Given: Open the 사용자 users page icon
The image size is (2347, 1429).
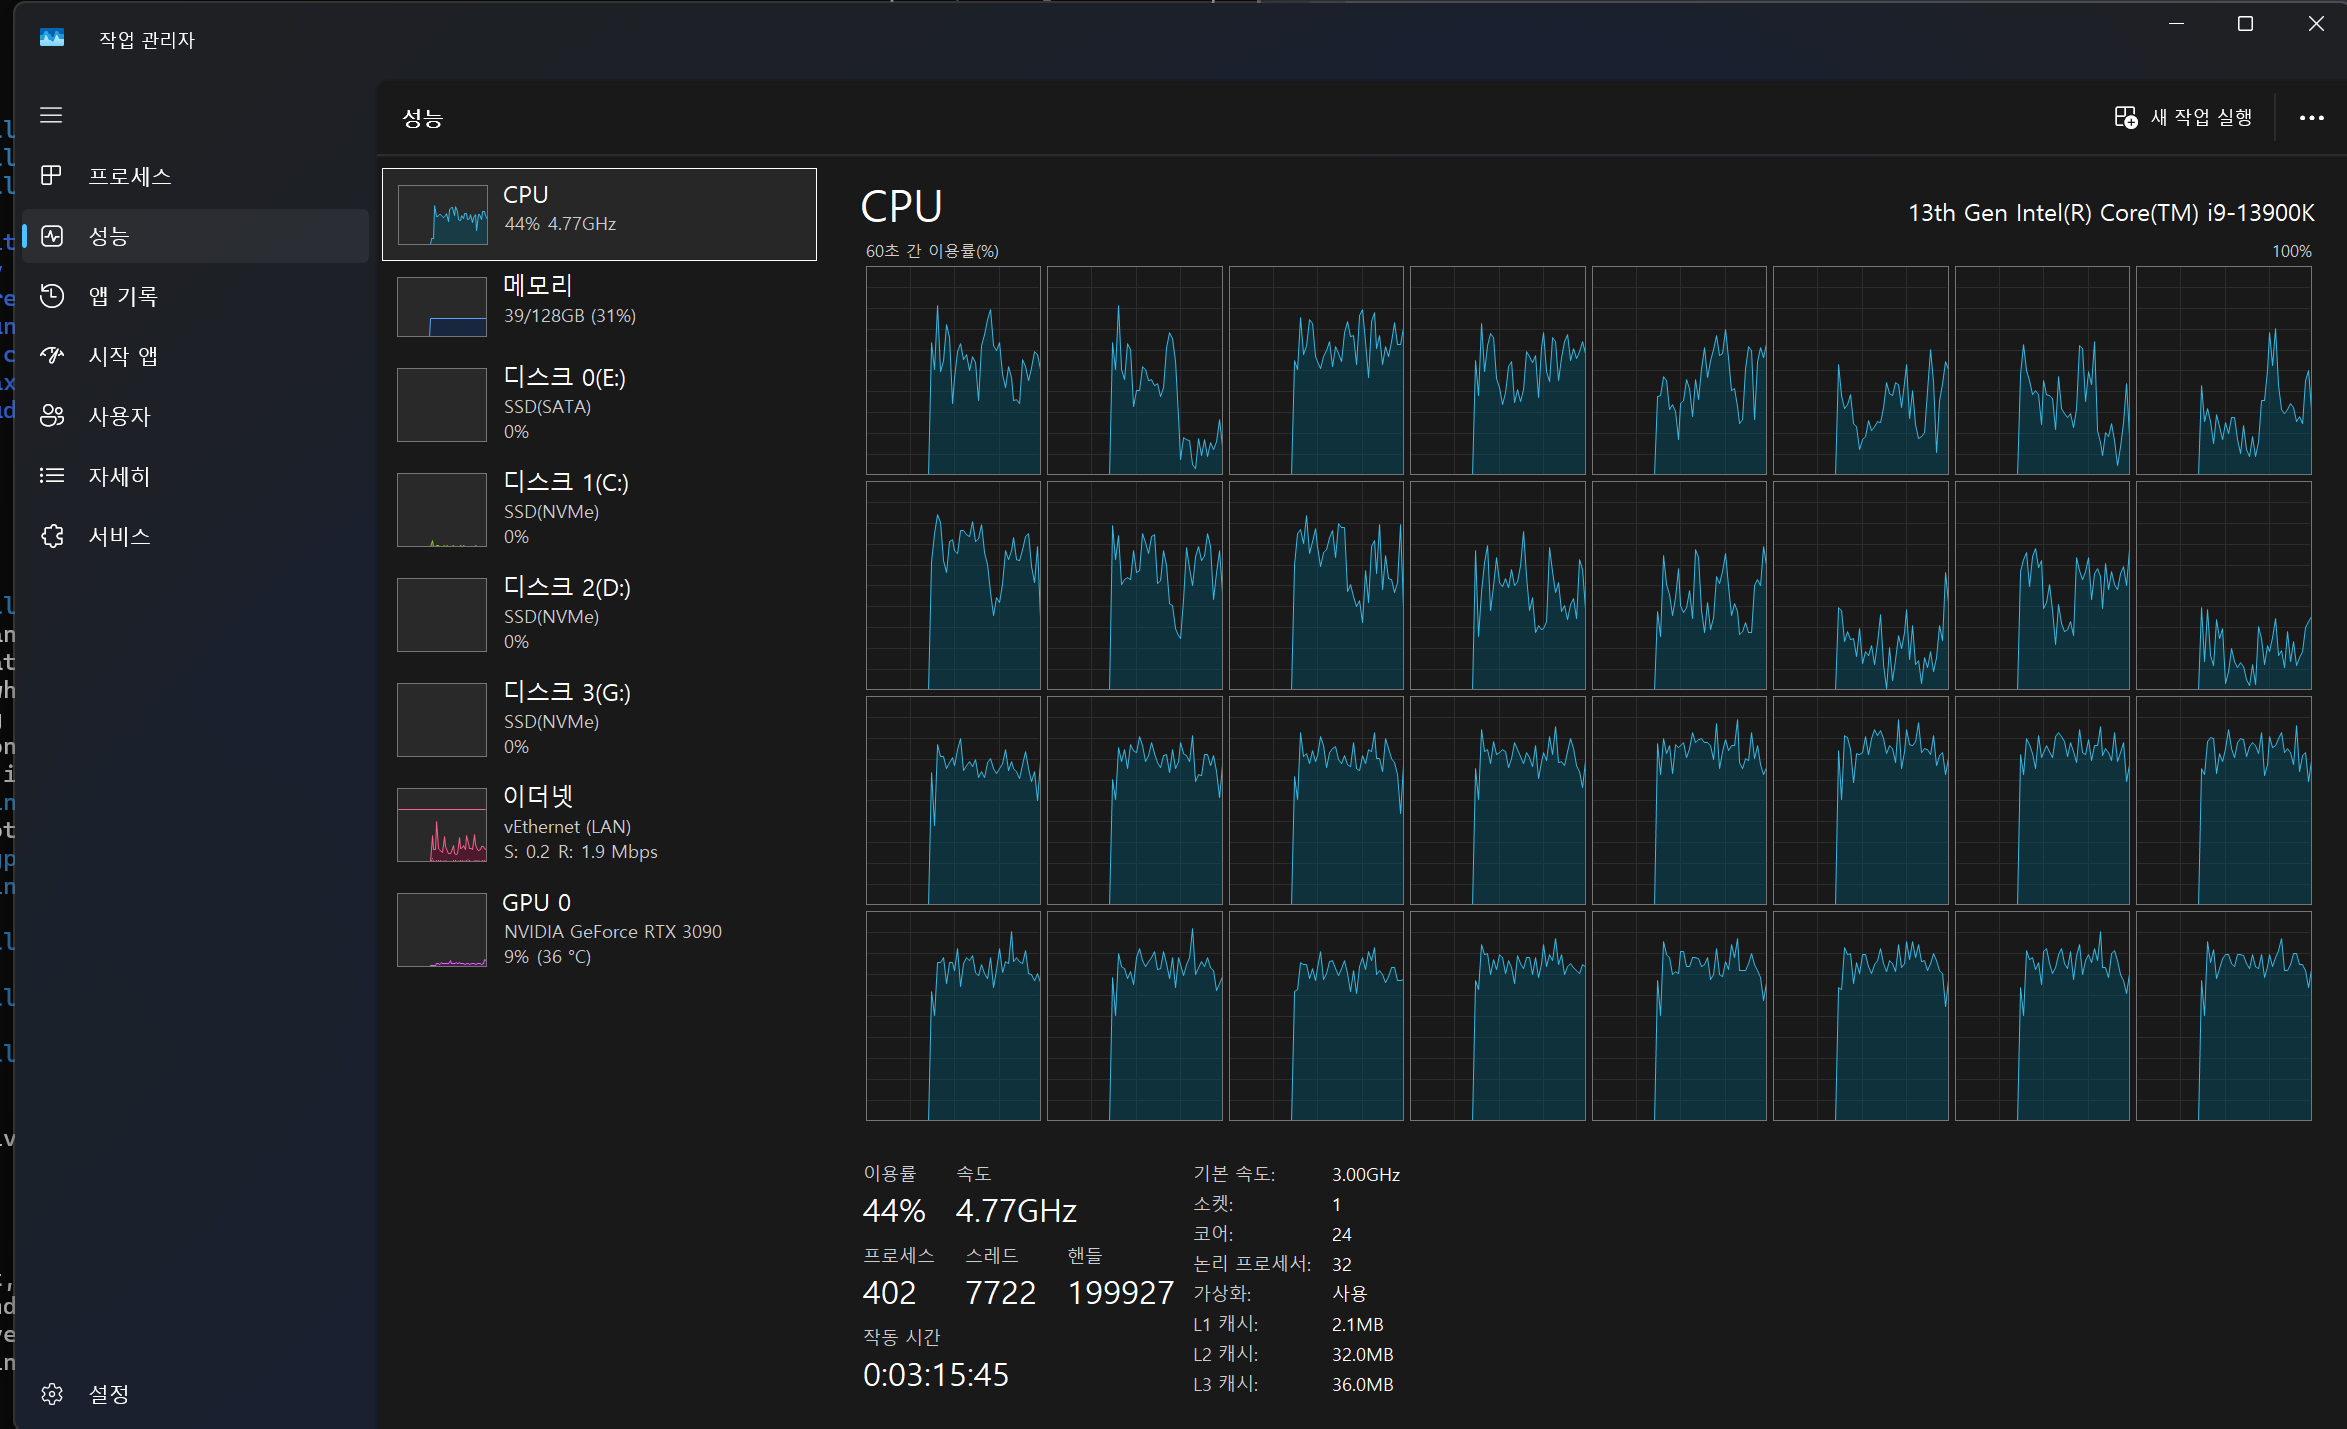Looking at the screenshot, I should point(51,416).
